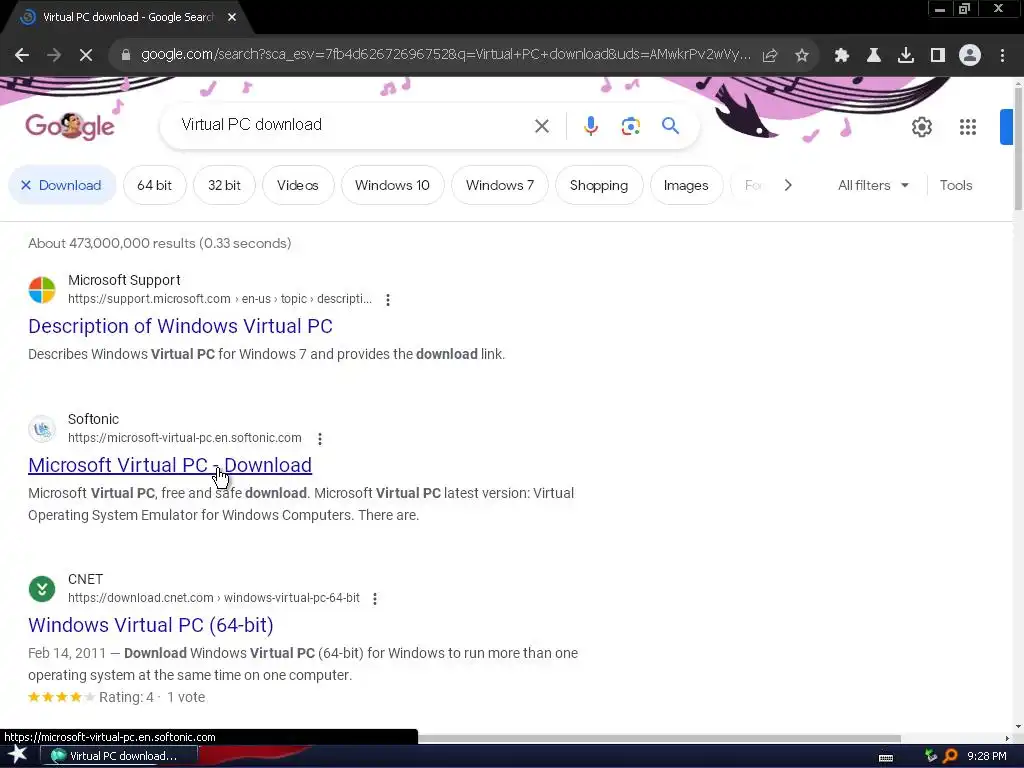The height and width of the screenshot is (768, 1024).
Task: Click the keyboard icon in system tray
Action: [x=886, y=758]
